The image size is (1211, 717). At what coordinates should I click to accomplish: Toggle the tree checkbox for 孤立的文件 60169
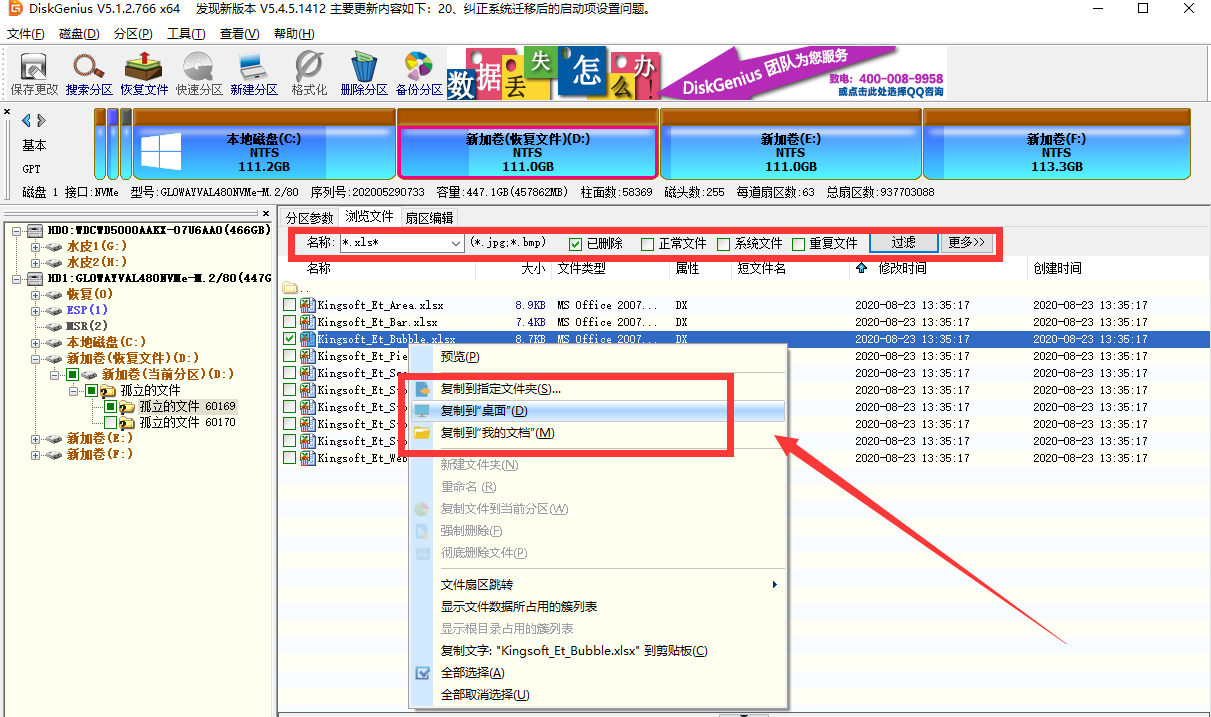111,407
